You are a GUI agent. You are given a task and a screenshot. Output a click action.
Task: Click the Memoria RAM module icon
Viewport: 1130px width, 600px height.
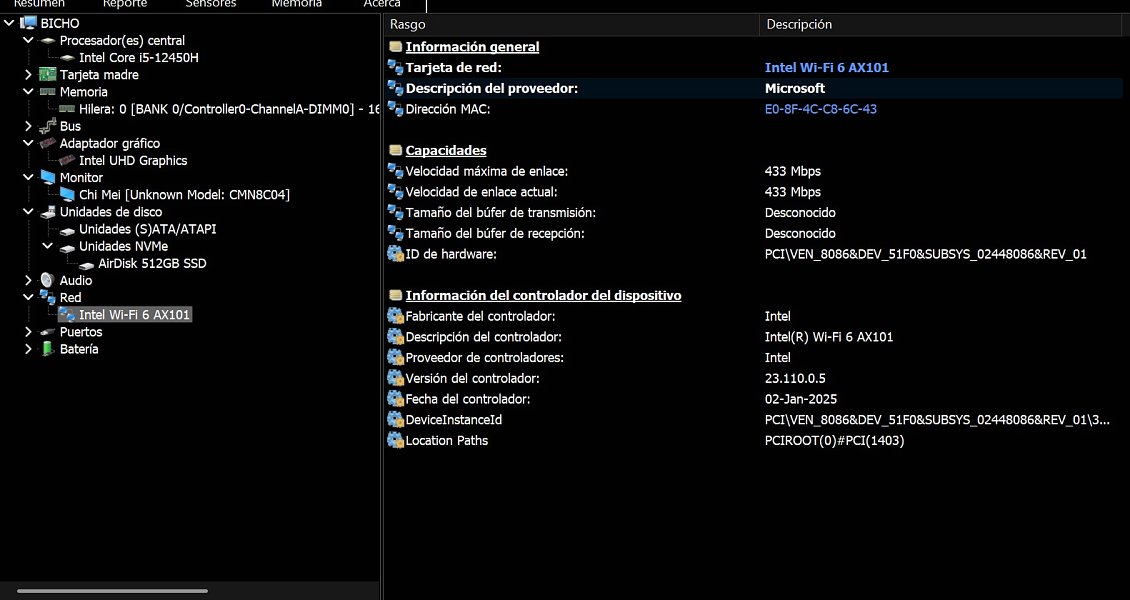48,91
